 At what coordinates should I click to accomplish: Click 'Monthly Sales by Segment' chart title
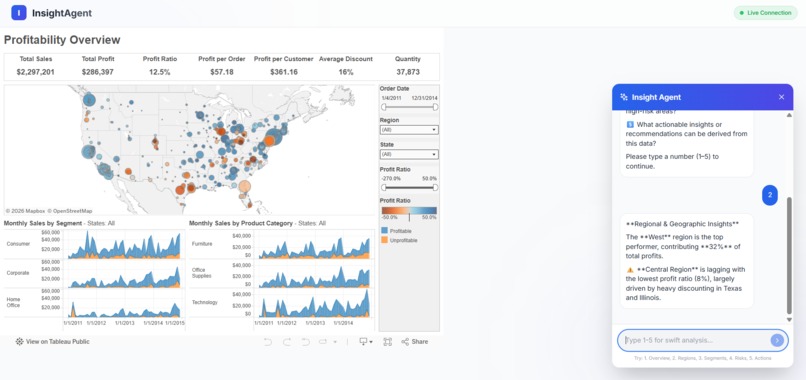pos(43,223)
